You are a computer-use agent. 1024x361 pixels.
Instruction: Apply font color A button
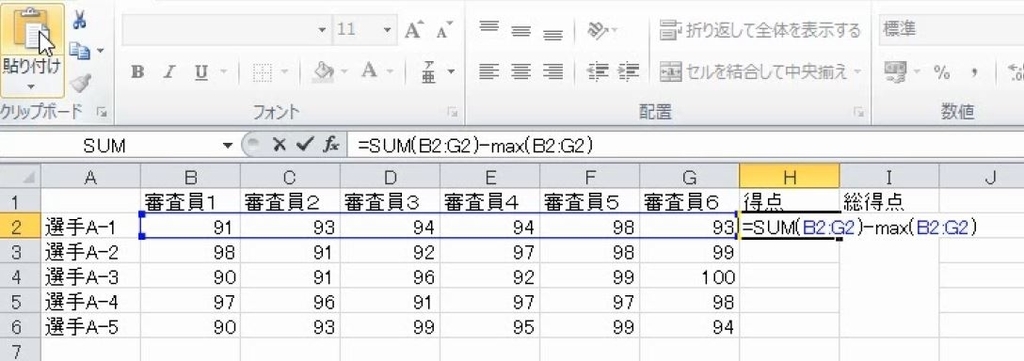[x=369, y=71]
